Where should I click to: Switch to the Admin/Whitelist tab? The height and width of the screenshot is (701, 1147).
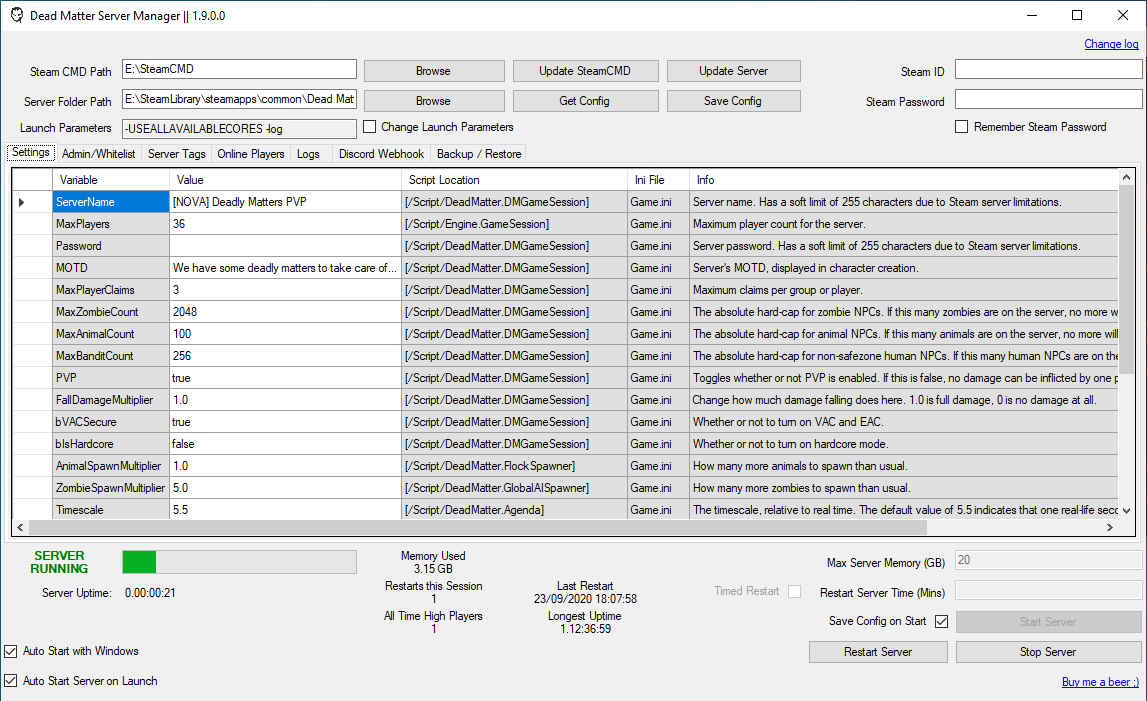tap(98, 153)
